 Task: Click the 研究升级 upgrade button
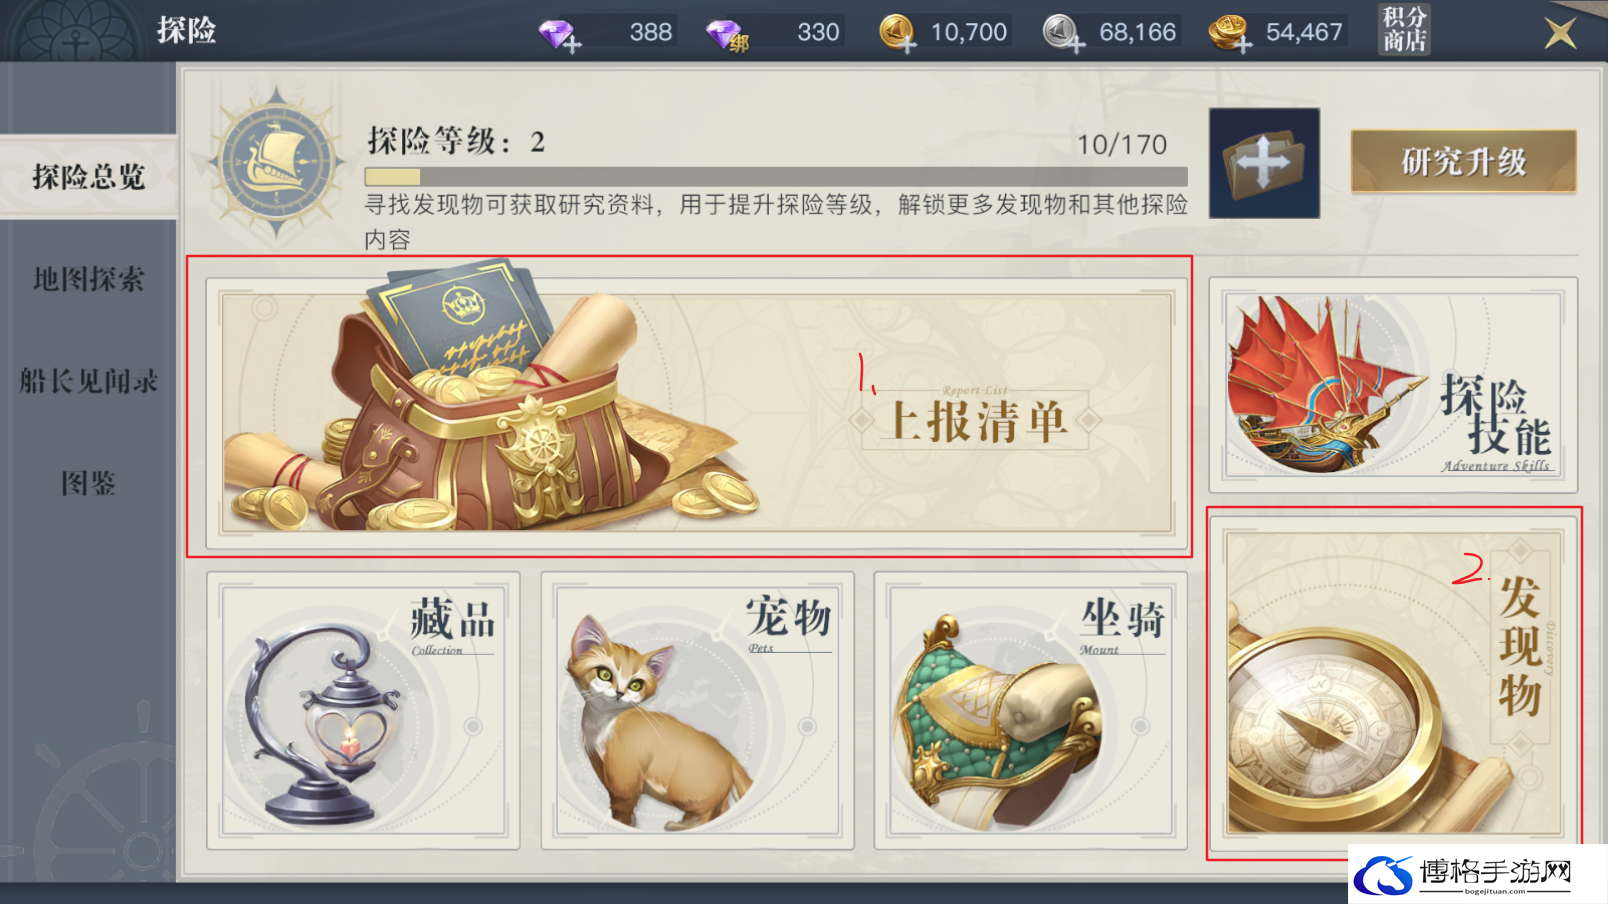[x=1463, y=161]
